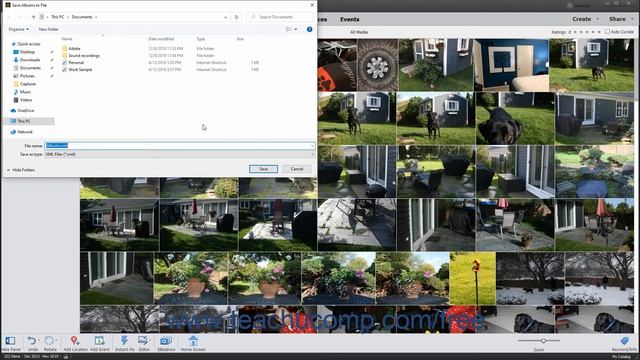Open the Create dropdown menu
The image size is (640, 360).
coord(585,19)
